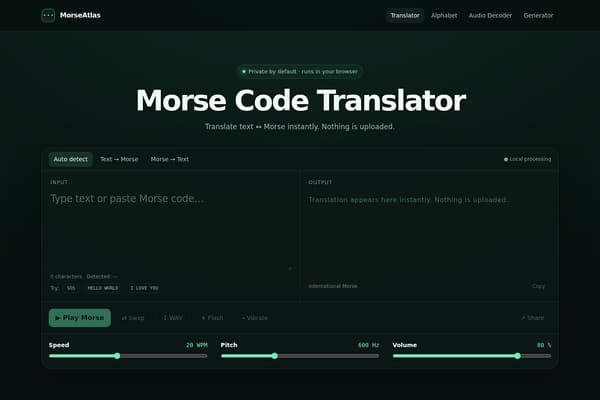This screenshot has height=400, width=600.
Task: Click the 'Morse Code Translator' heading
Action: pos(301,101)
